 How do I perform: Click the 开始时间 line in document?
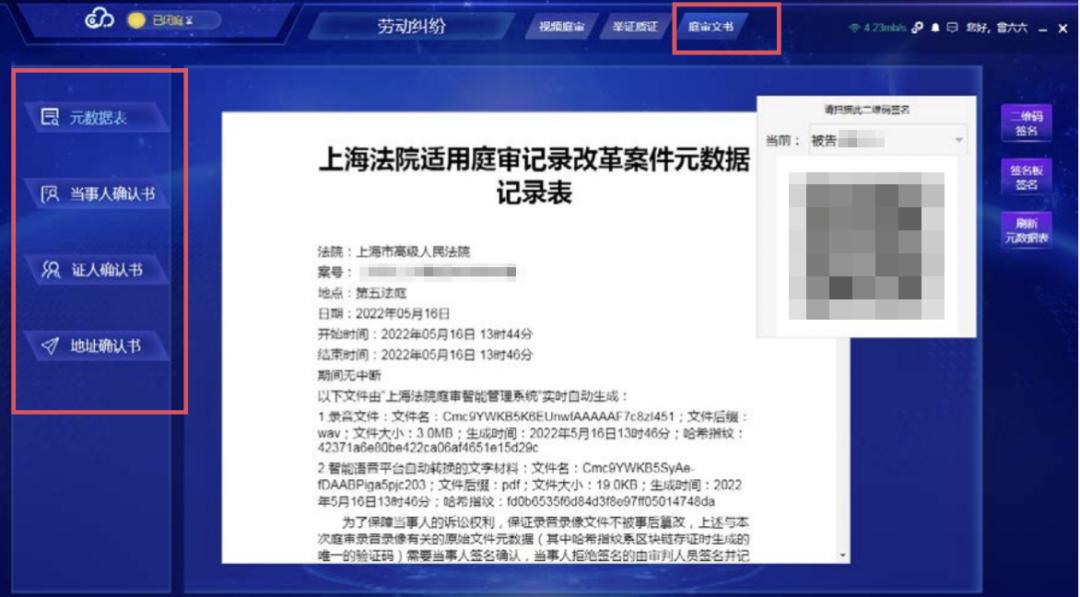click(425, 335)
